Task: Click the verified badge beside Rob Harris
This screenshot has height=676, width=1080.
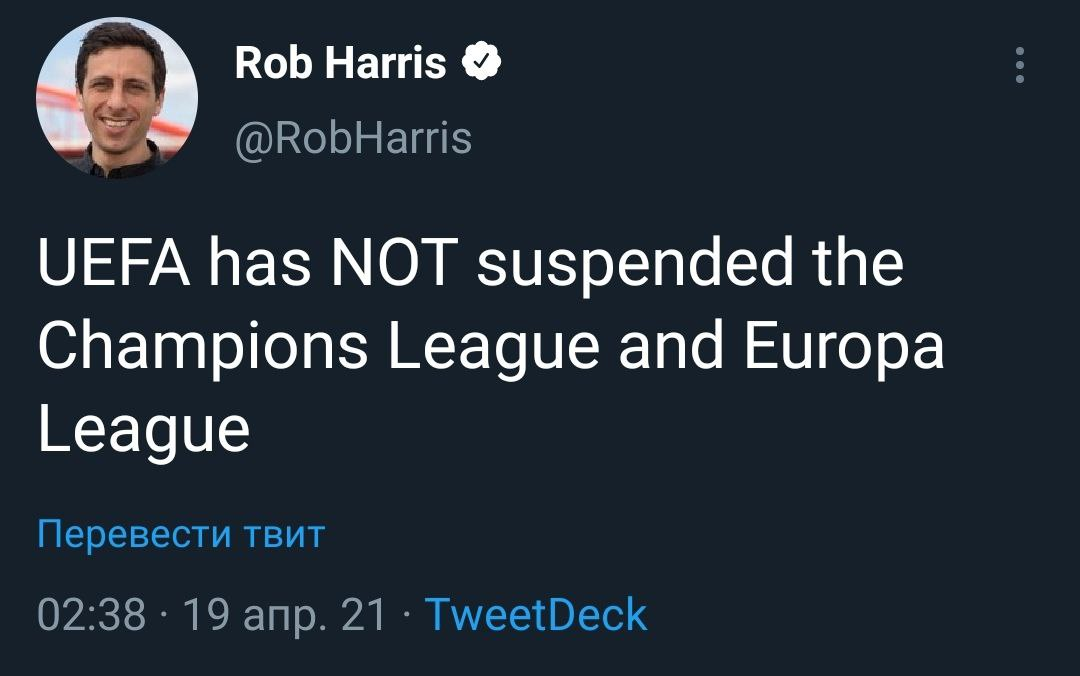Action: (481, 63)
